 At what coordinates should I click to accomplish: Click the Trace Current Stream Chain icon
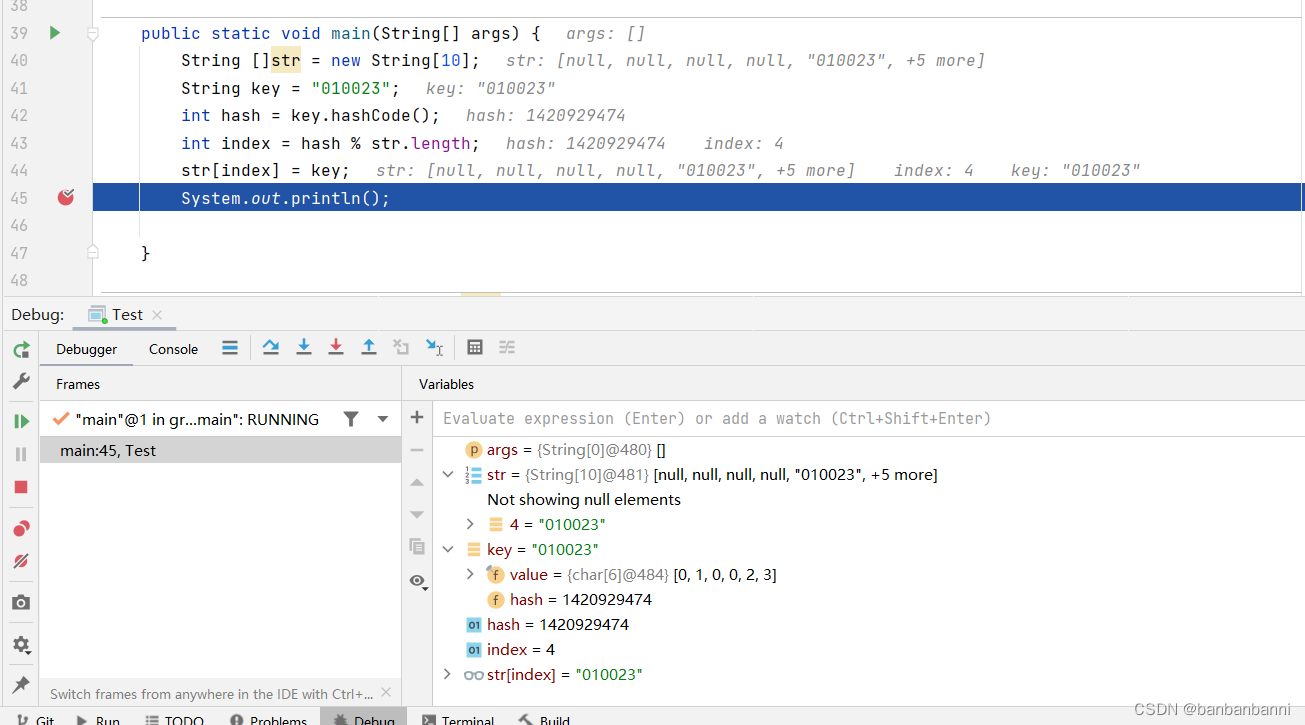[507, 347]
